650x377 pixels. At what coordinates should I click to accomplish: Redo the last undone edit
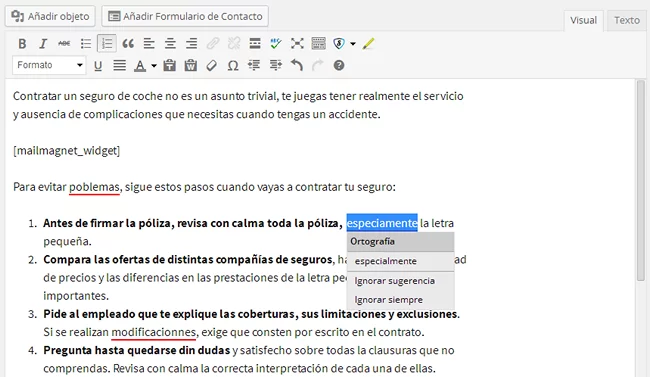pyautogui.click(x=318, y=66)
